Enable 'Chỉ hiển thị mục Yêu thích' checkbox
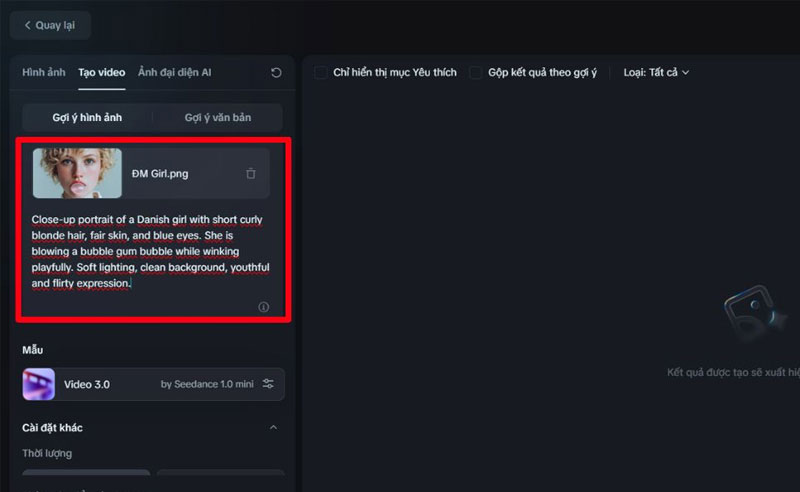This screenshot has height=492, width=800. (x=320, y=72)
